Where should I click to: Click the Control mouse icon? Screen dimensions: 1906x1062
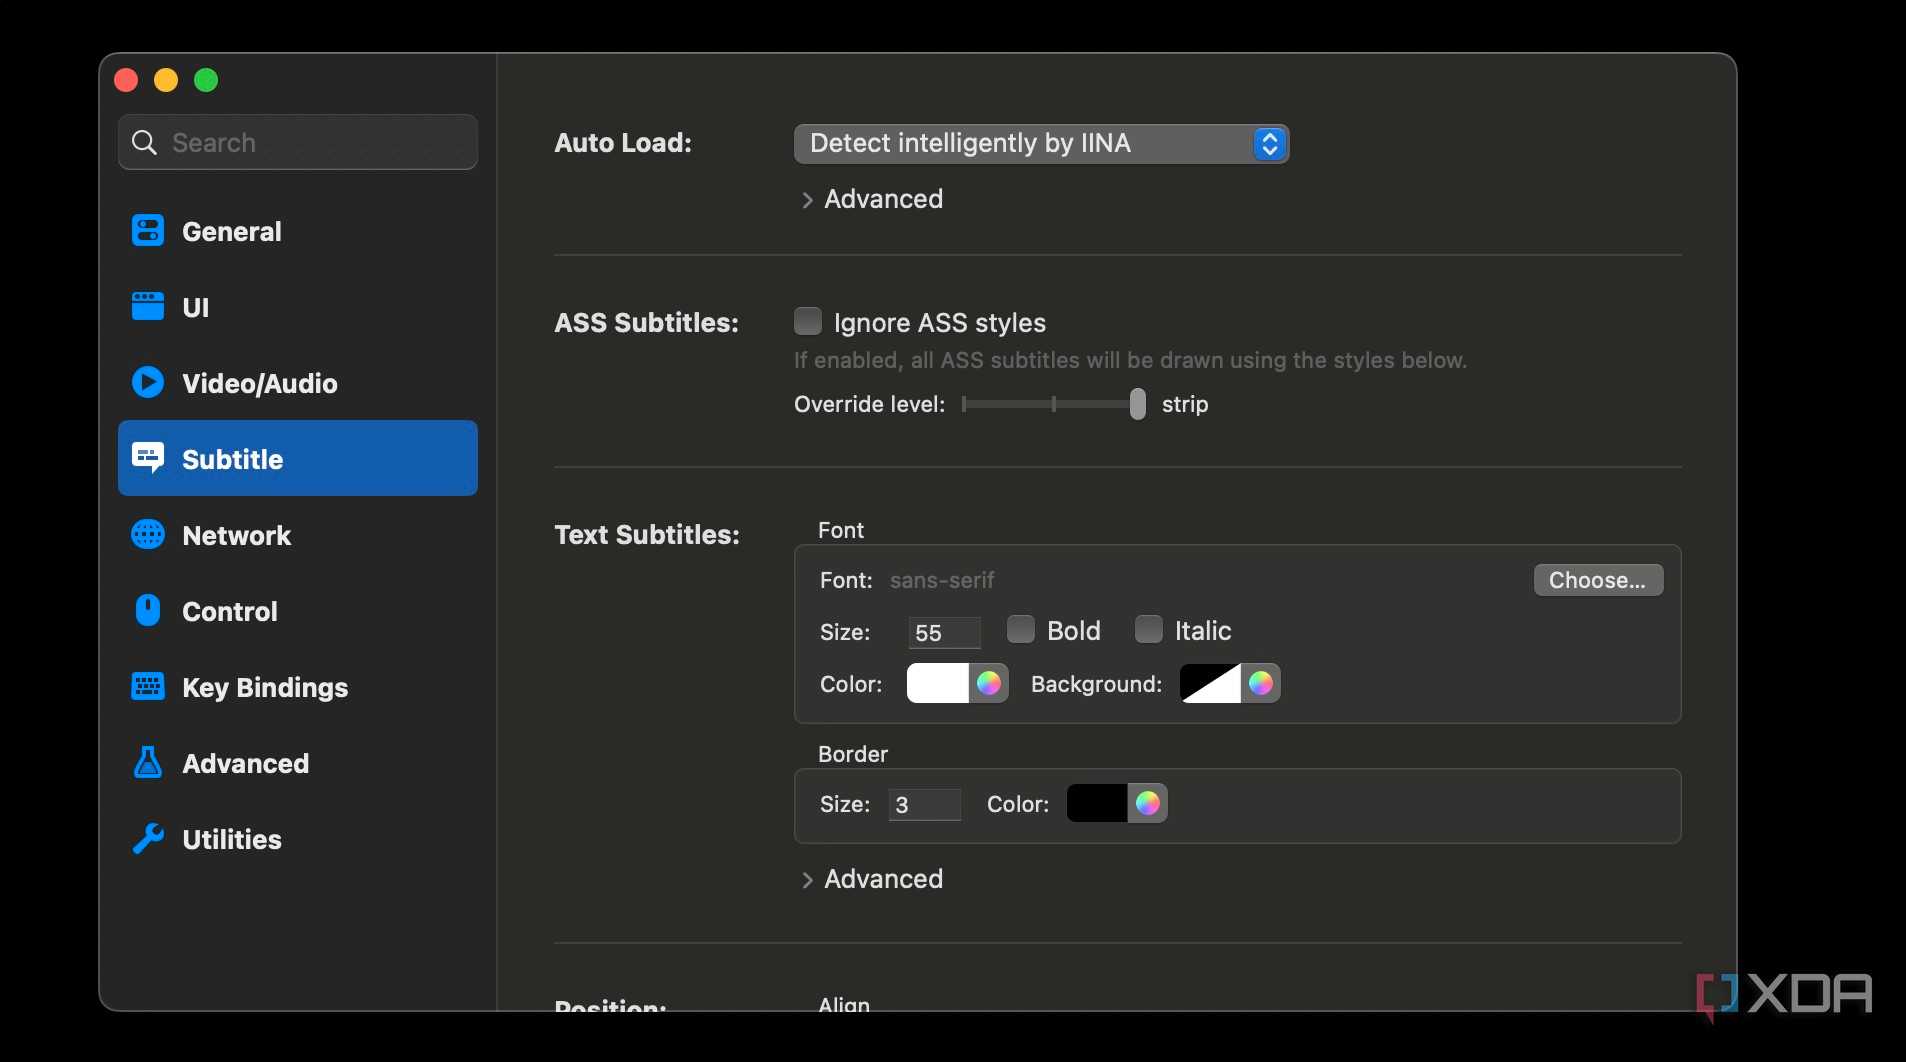tap(148, 611)
